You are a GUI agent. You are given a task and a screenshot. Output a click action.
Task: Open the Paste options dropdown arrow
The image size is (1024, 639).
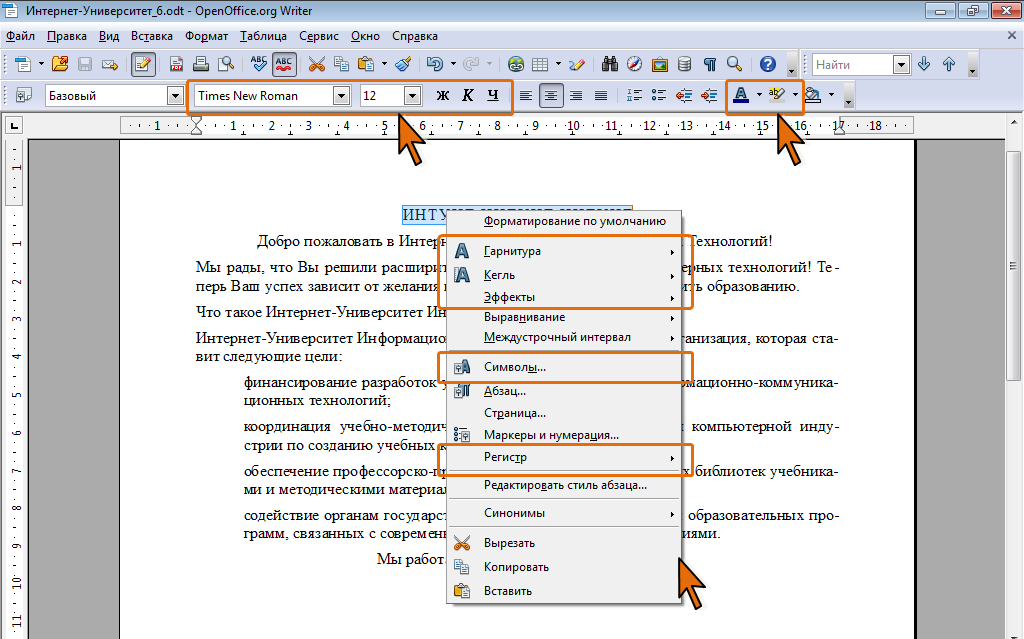pos(384,64)
